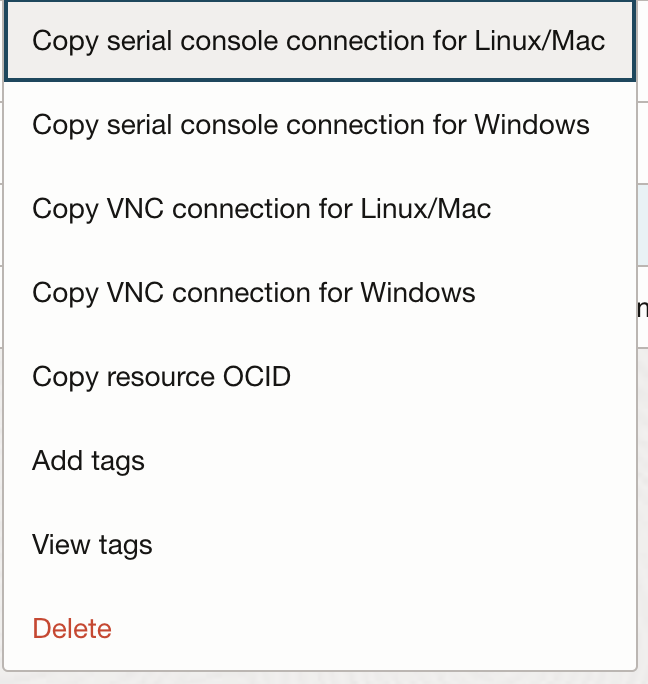Click the Copy resource OCID entry

pyautogui.click(x=162, y=377)
